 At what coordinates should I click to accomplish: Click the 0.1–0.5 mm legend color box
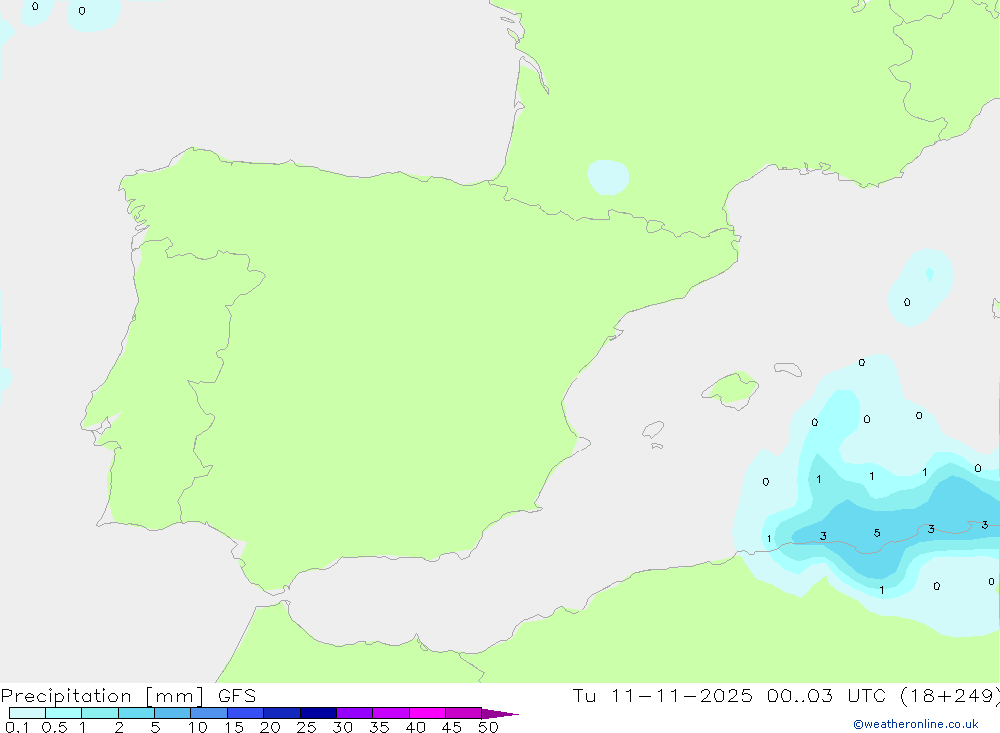27,713
